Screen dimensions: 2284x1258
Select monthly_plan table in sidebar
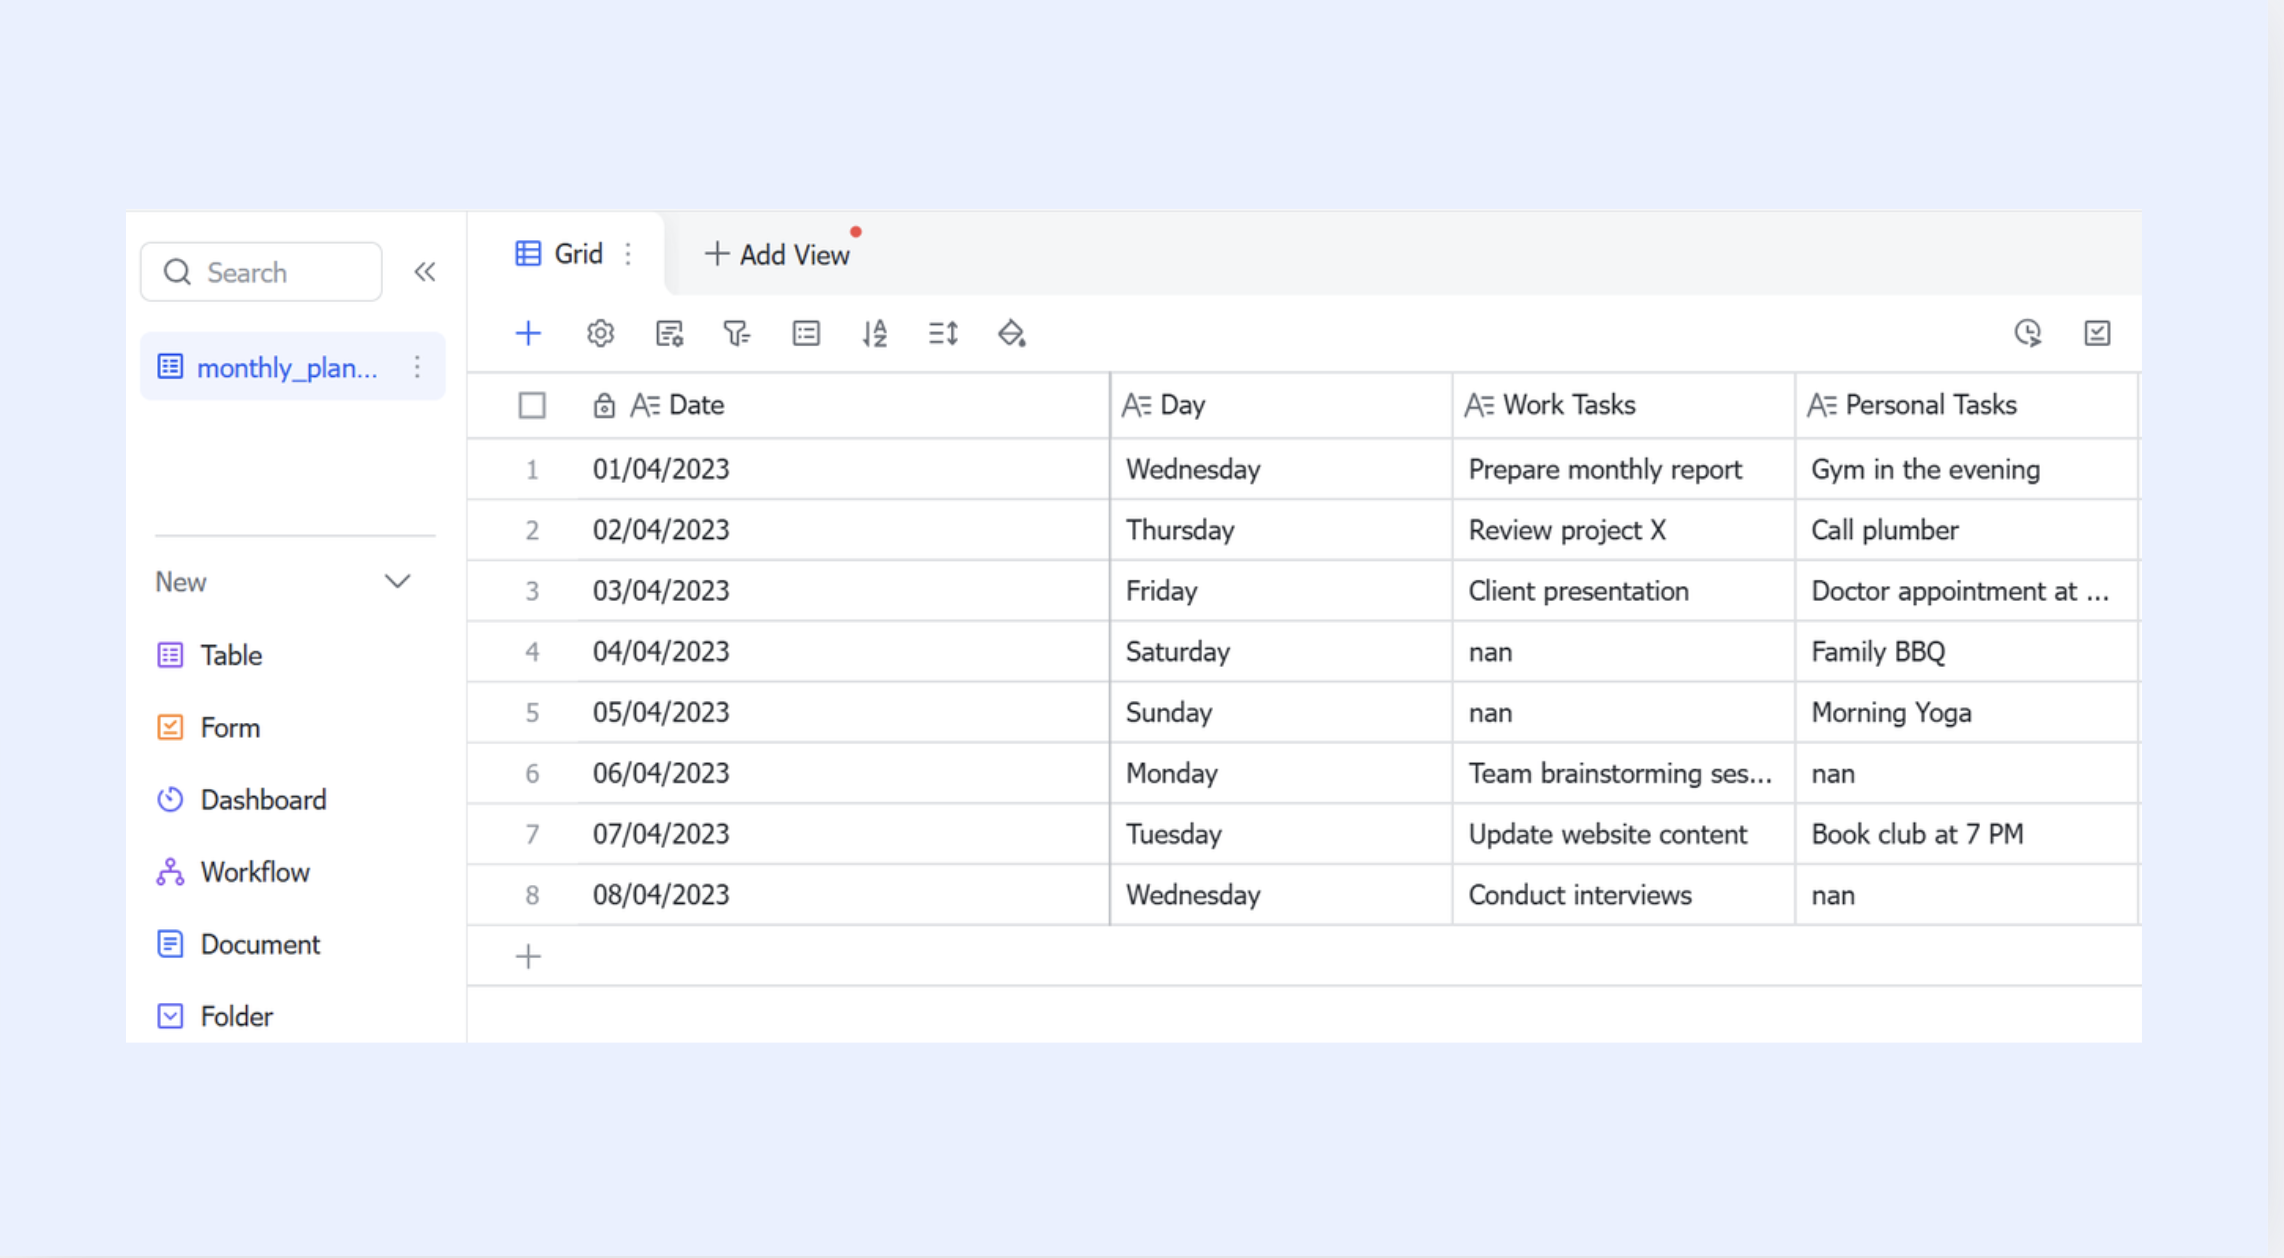[293, 367]
